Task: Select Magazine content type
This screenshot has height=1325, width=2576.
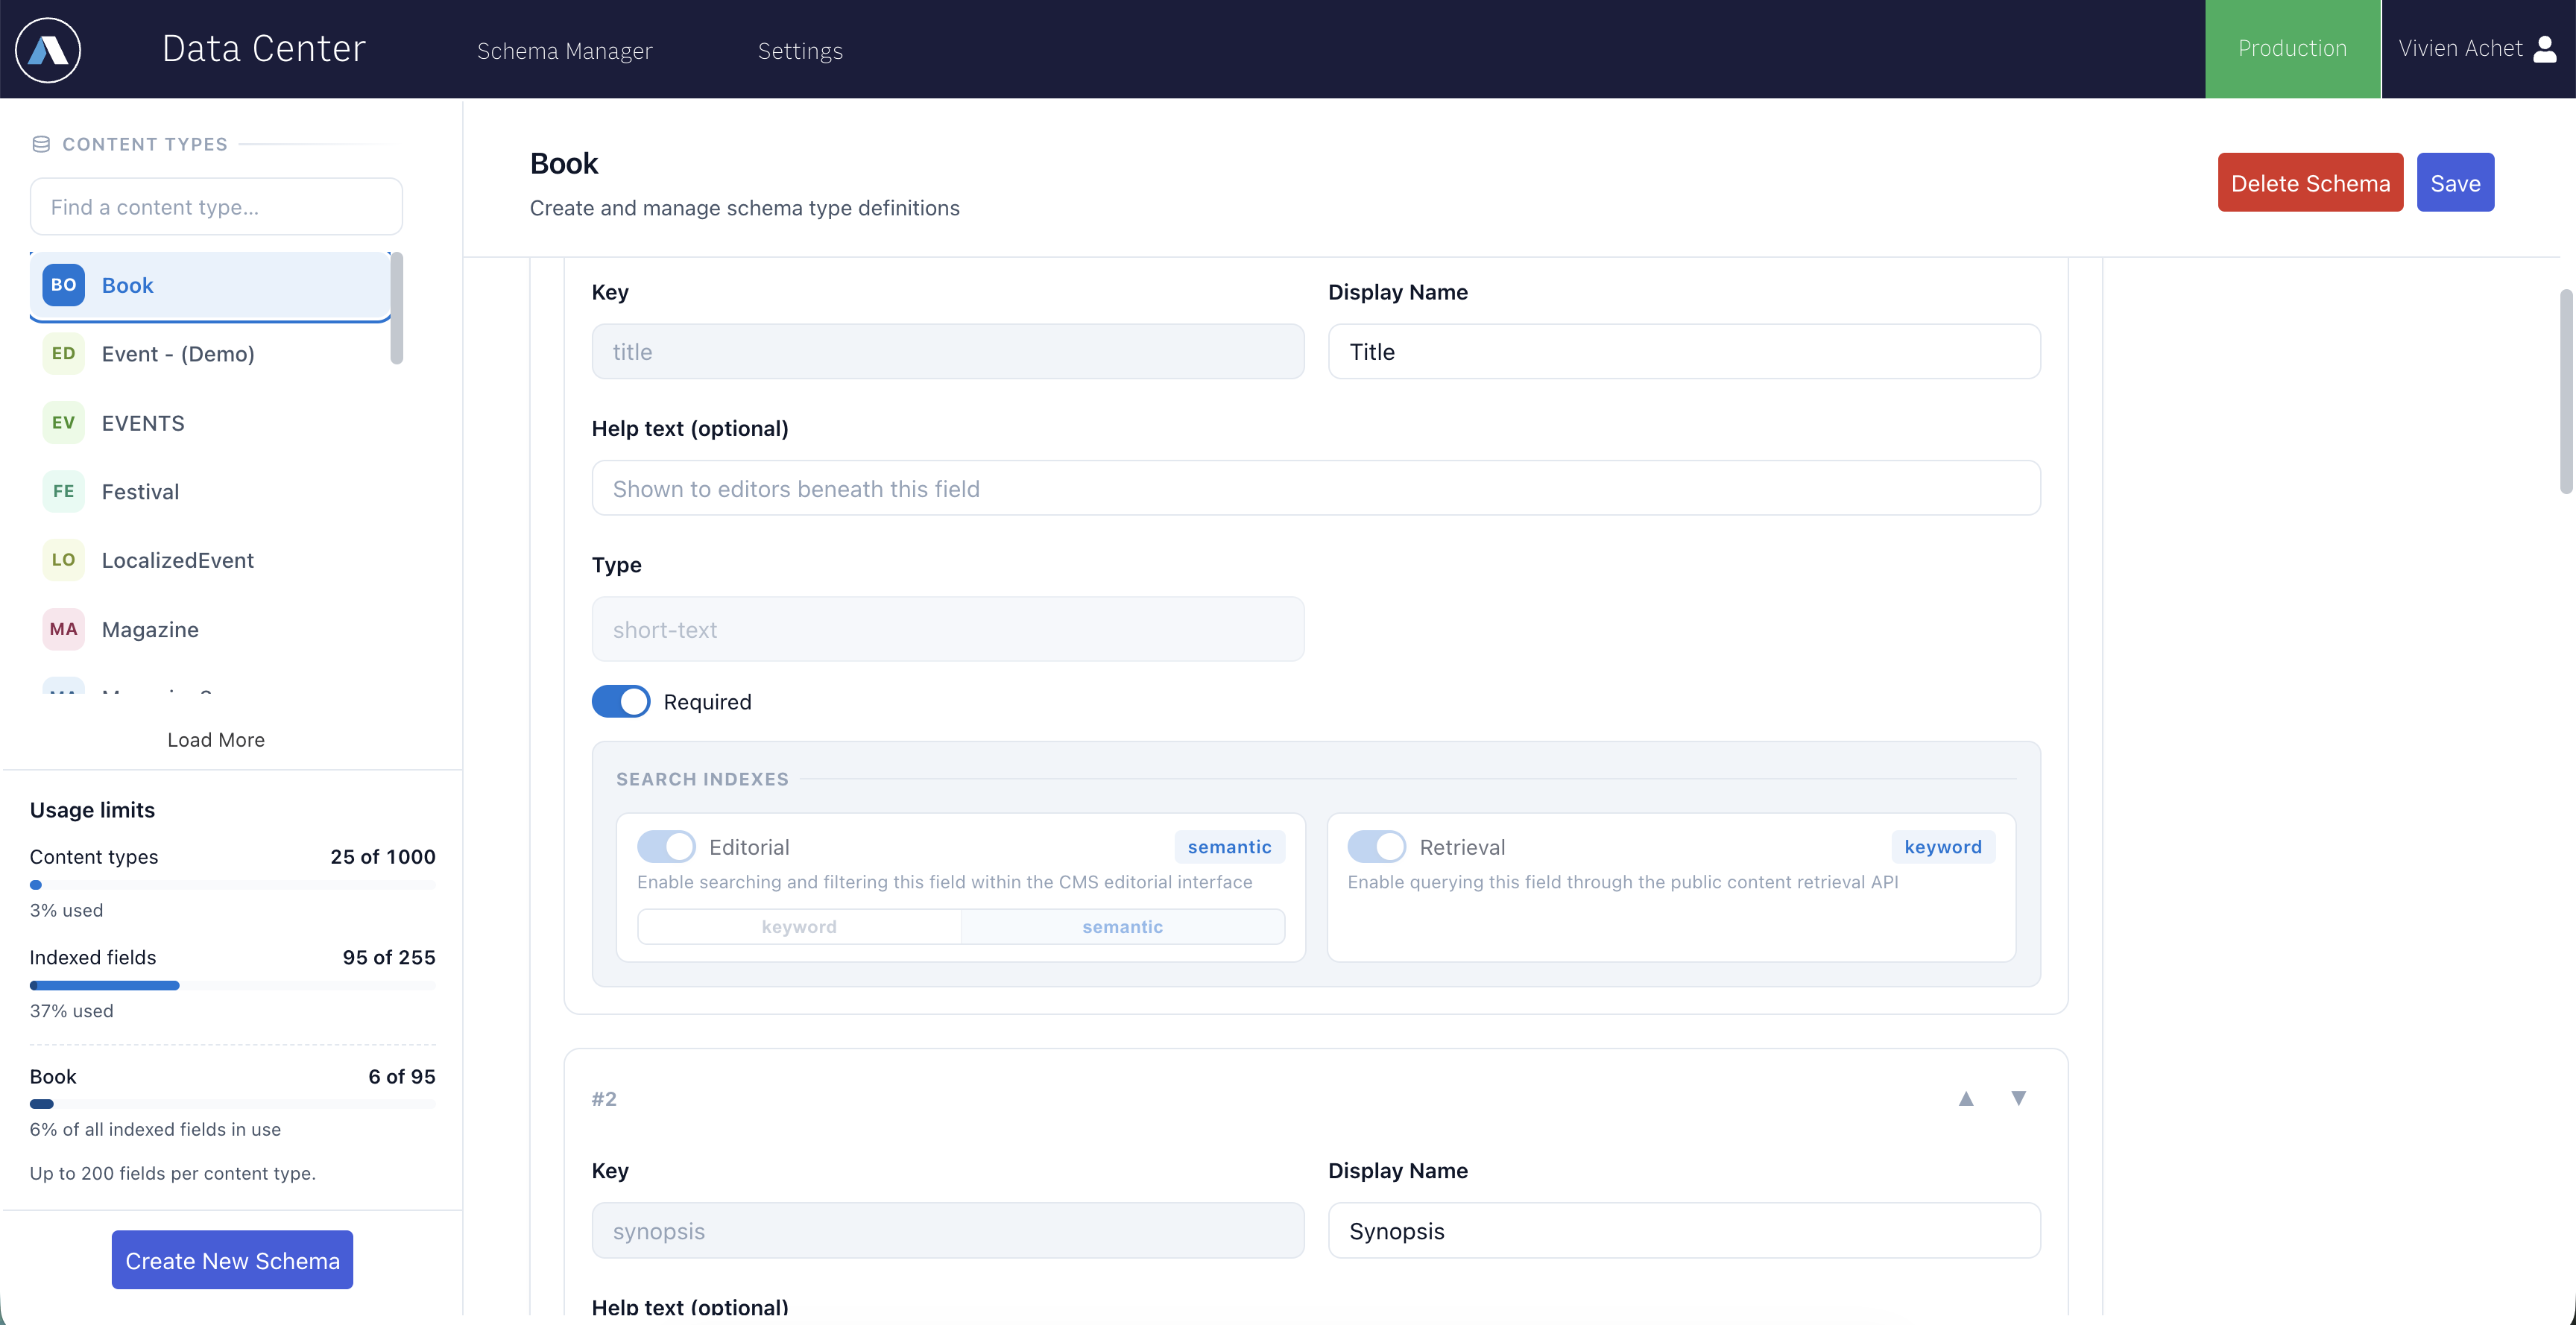Action: [x=210, y=629]
